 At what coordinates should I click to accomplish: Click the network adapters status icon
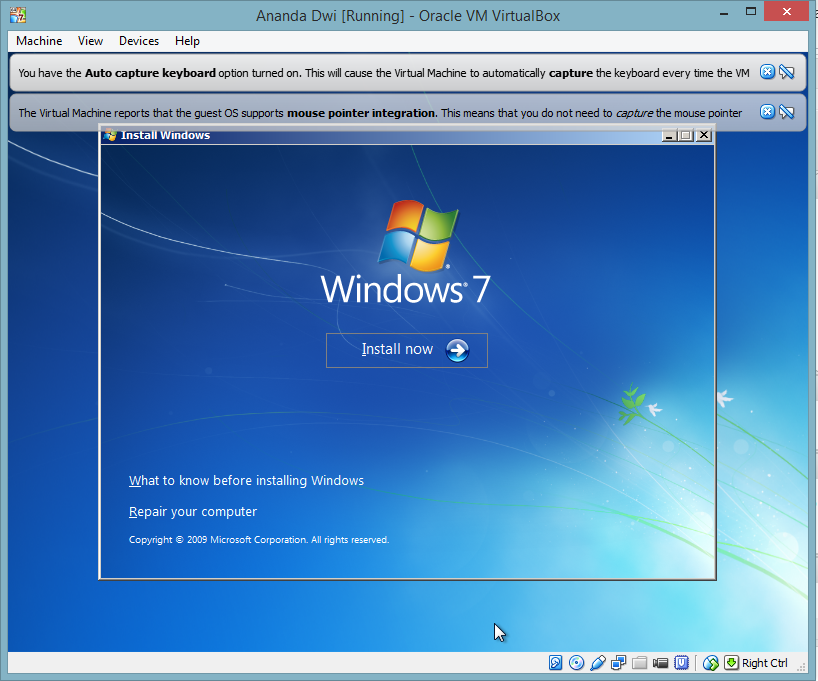click(x=619, y=663)
